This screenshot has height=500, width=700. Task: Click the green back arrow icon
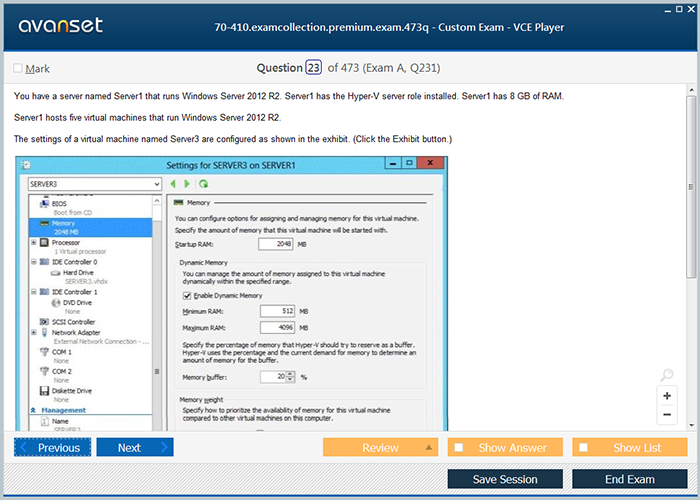(x=173, y=184)
